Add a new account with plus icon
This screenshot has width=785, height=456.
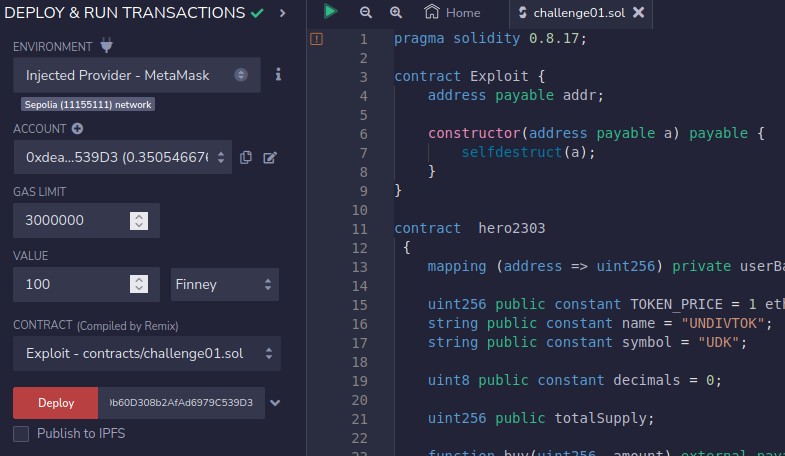click(x=77, y=129)
